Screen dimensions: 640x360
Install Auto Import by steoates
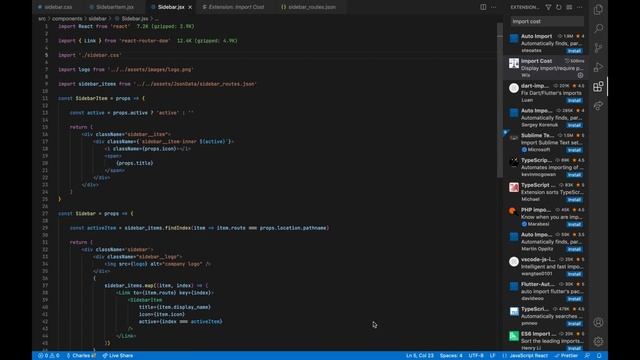tap(574, 51)
